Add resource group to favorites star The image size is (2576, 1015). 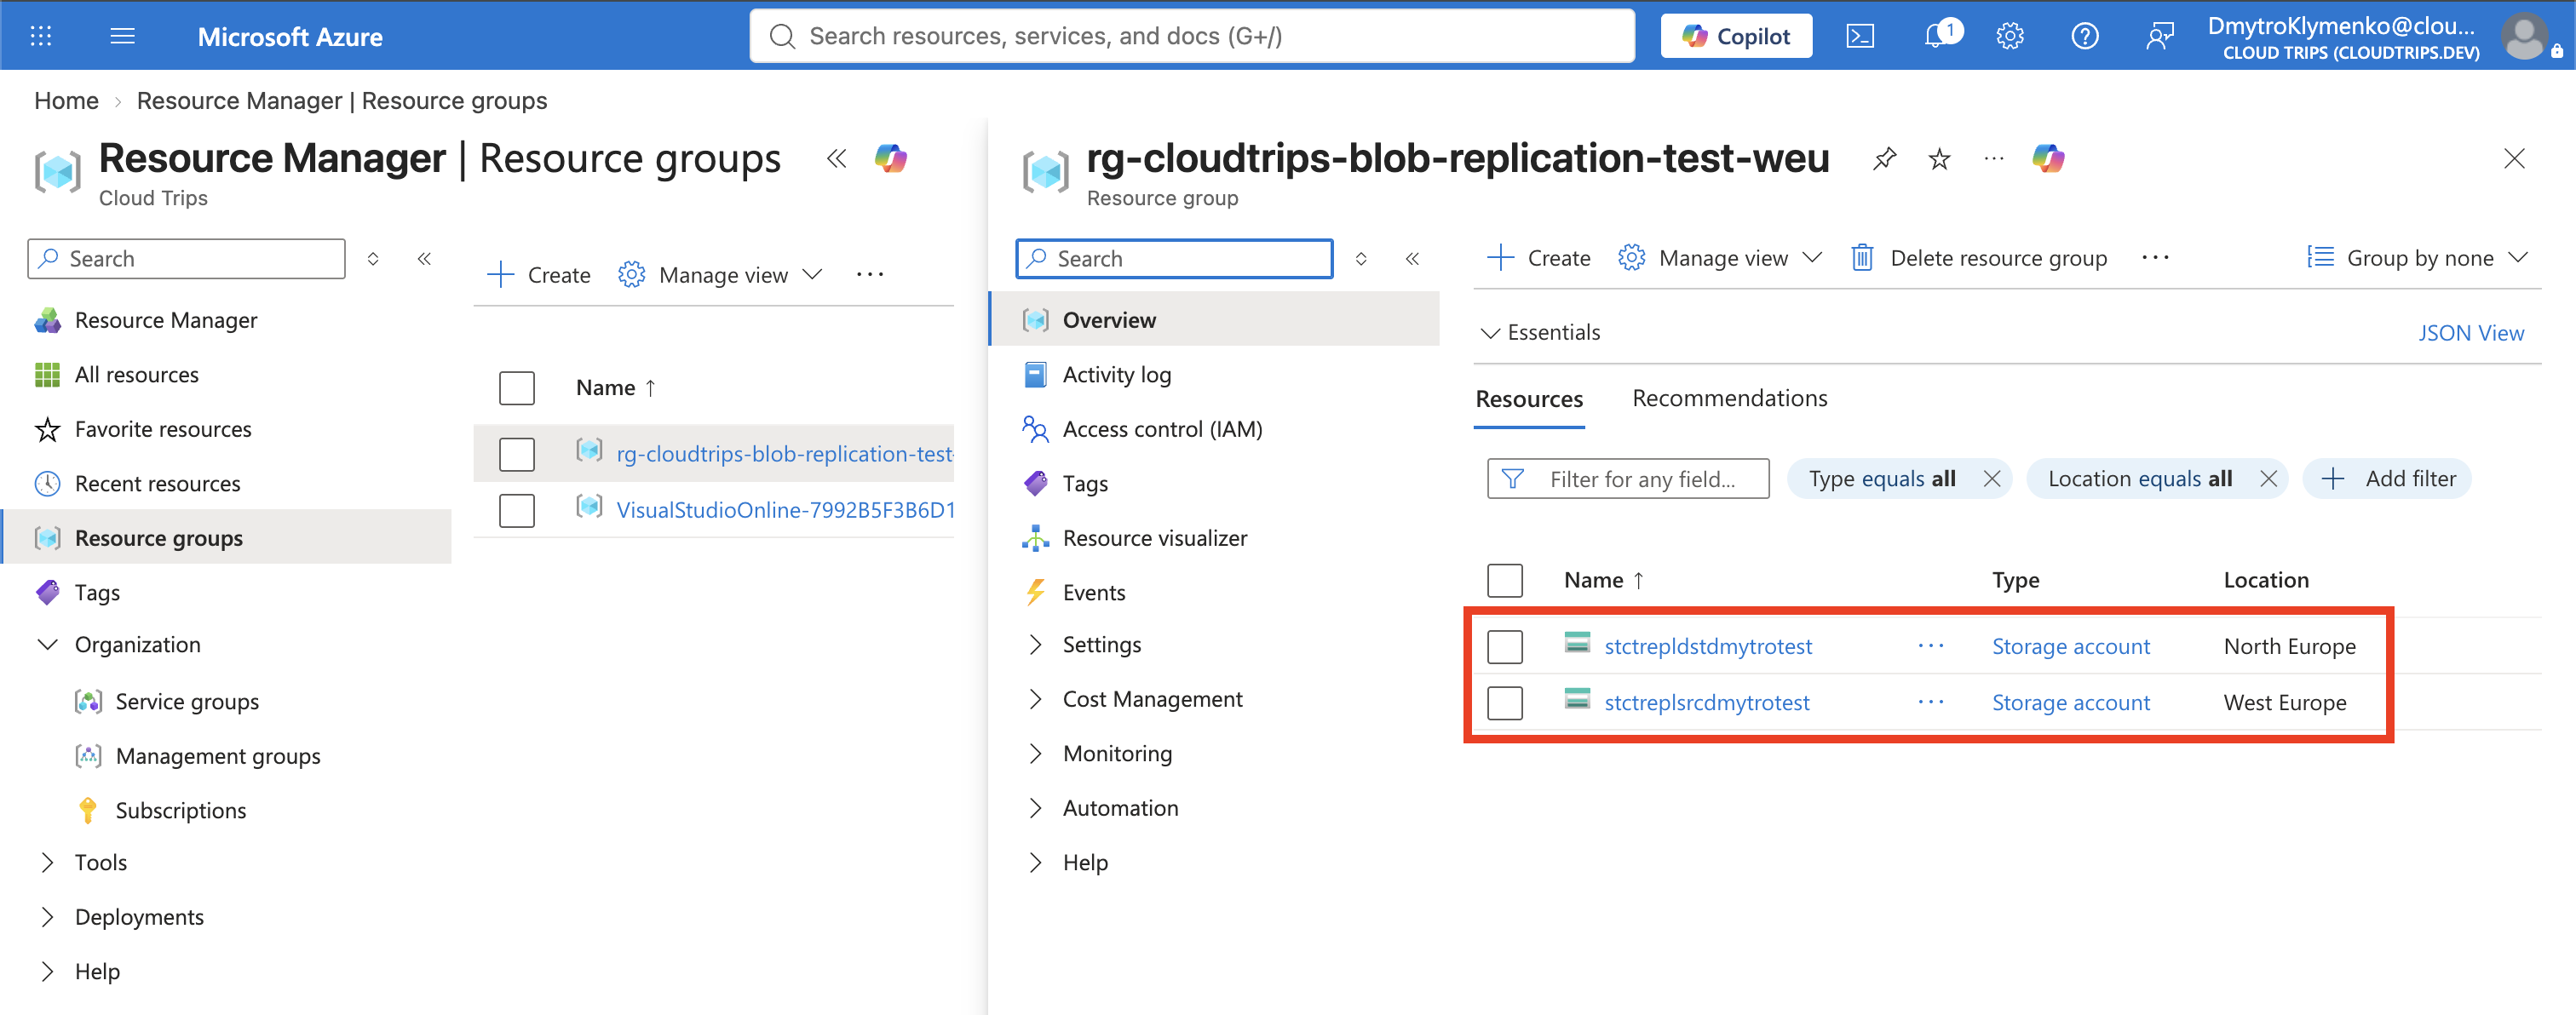click(1939, 158)
